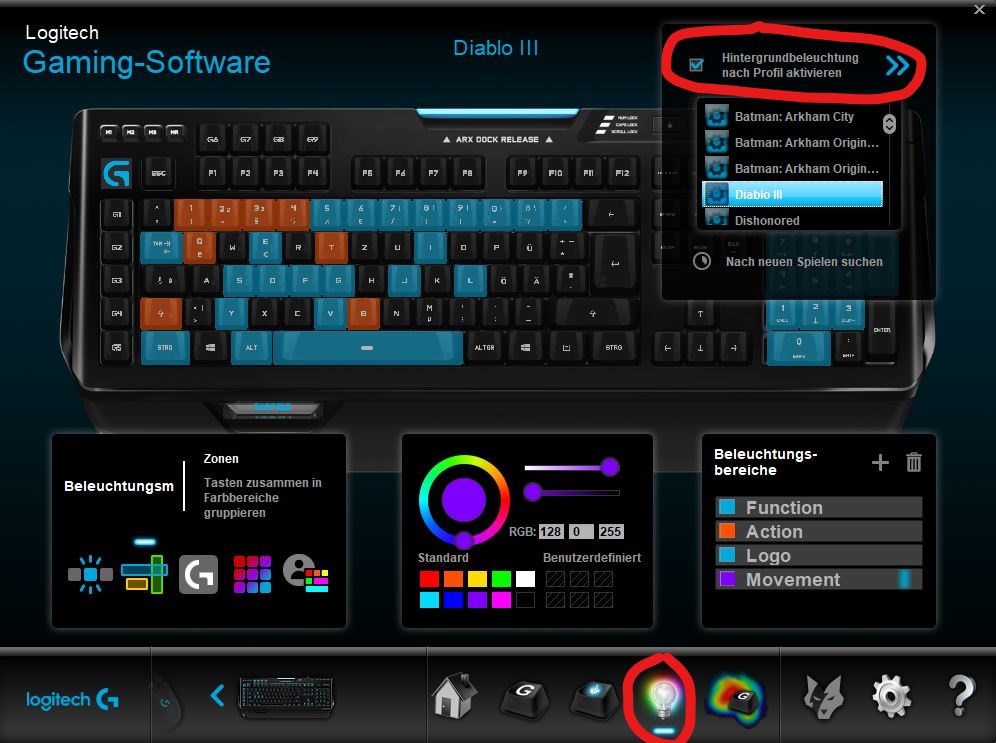Toggle background lighting per profile checkbox
996x743 pixels.
[x=696, y=65]
